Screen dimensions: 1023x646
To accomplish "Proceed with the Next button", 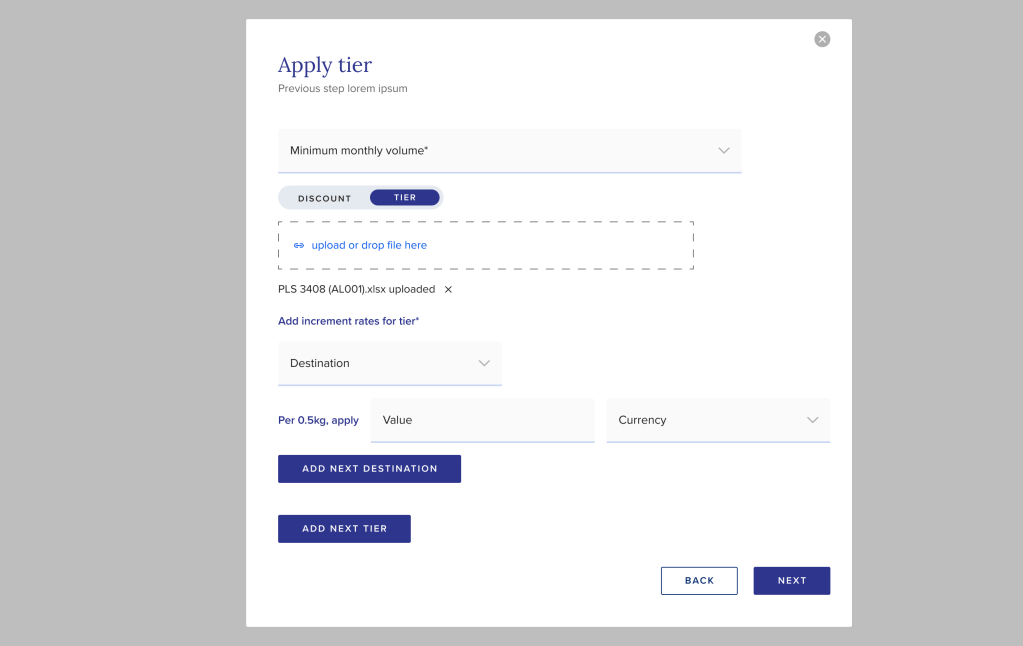I will point(791,581).
